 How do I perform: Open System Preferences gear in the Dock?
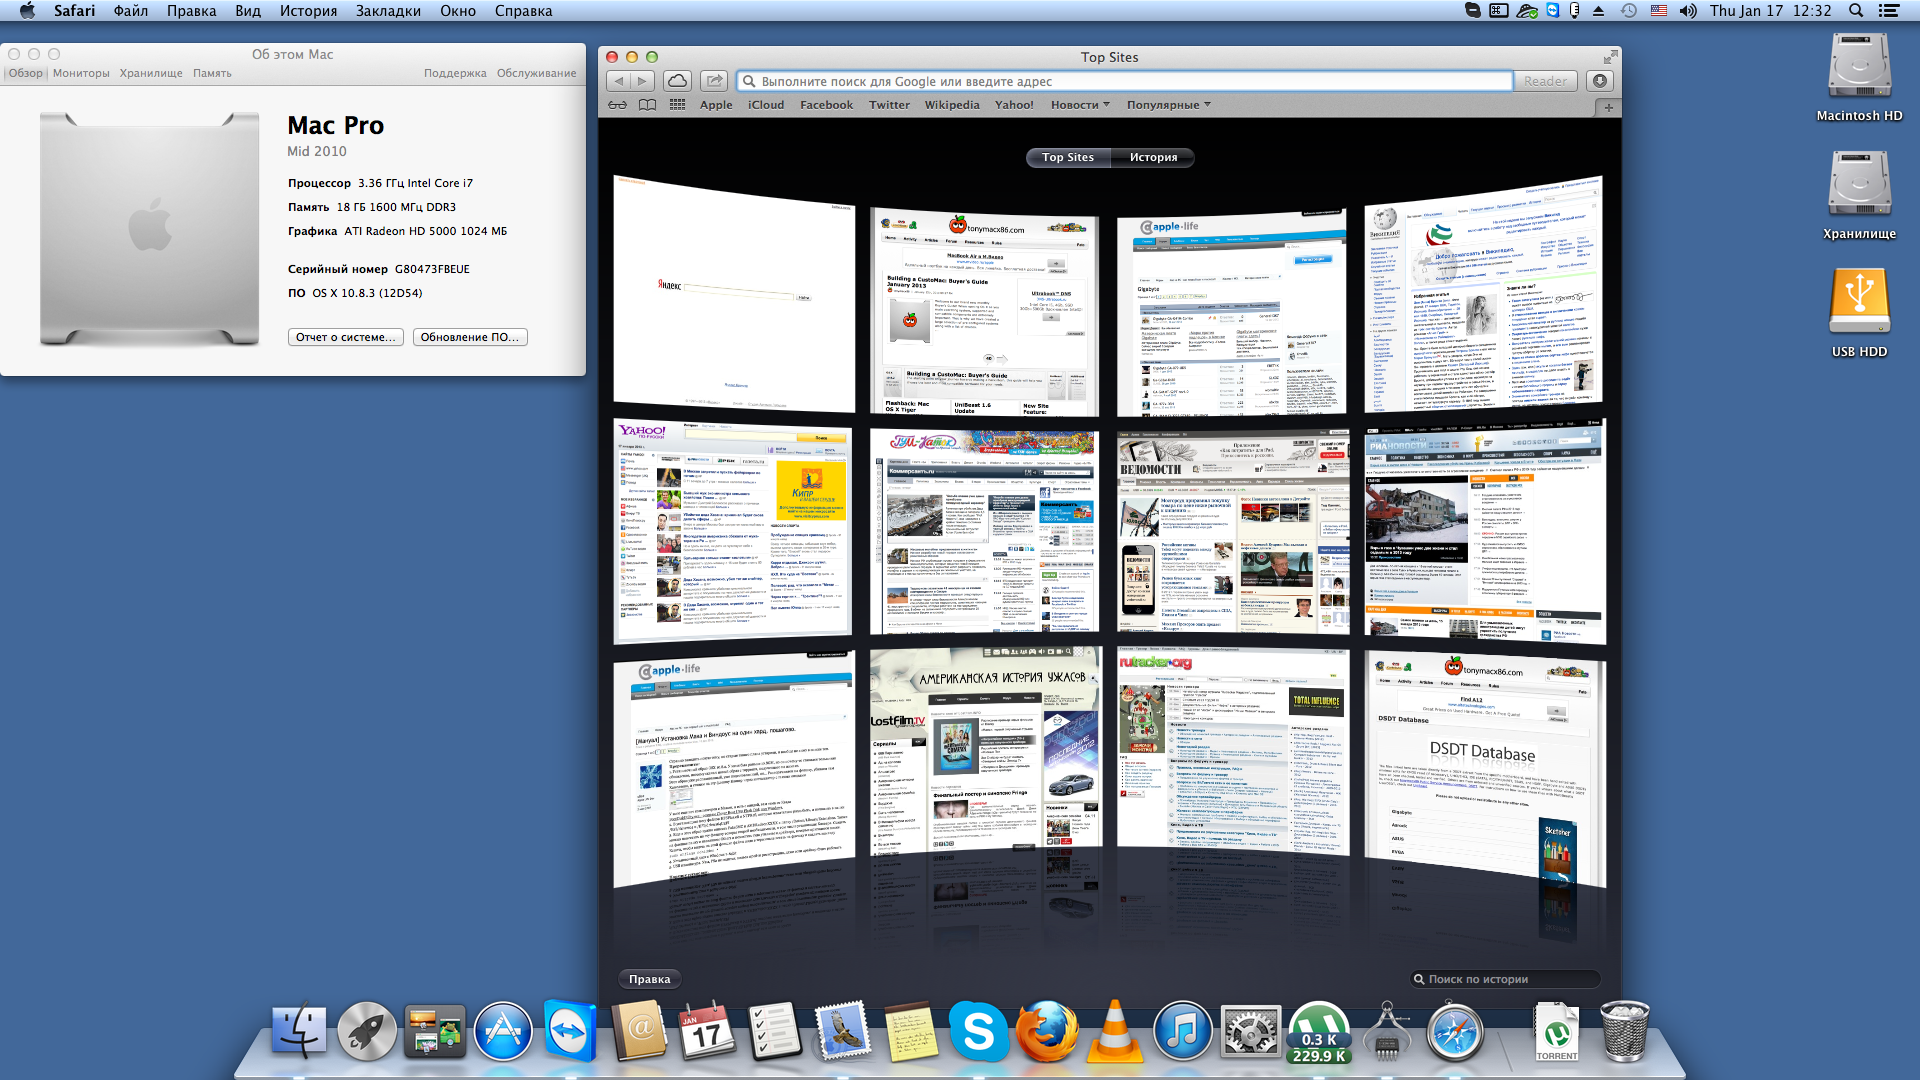pos(1251,1031)
